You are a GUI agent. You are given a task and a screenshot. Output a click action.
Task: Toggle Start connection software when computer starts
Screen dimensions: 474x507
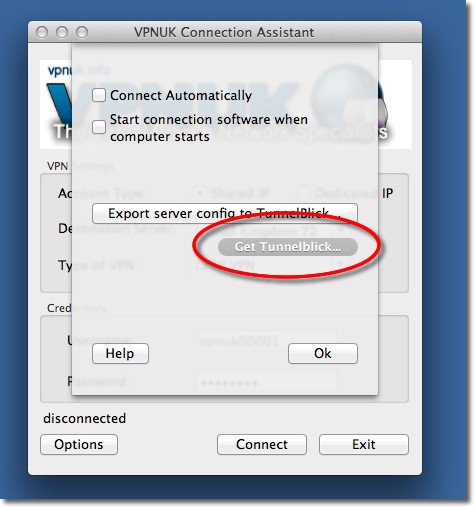point(99,127)
